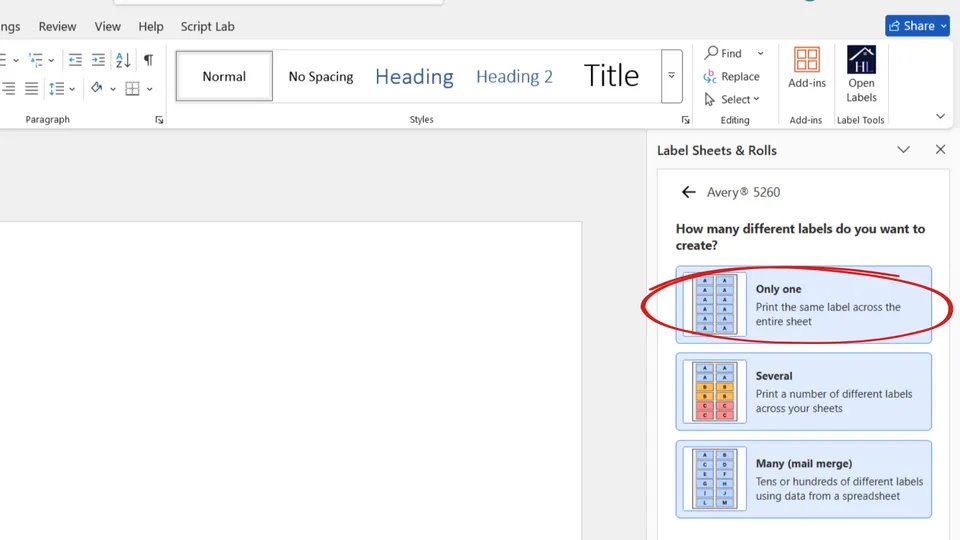Sort text A to Z
Viewport: 960px width, 540px height.
pos(123,59)
